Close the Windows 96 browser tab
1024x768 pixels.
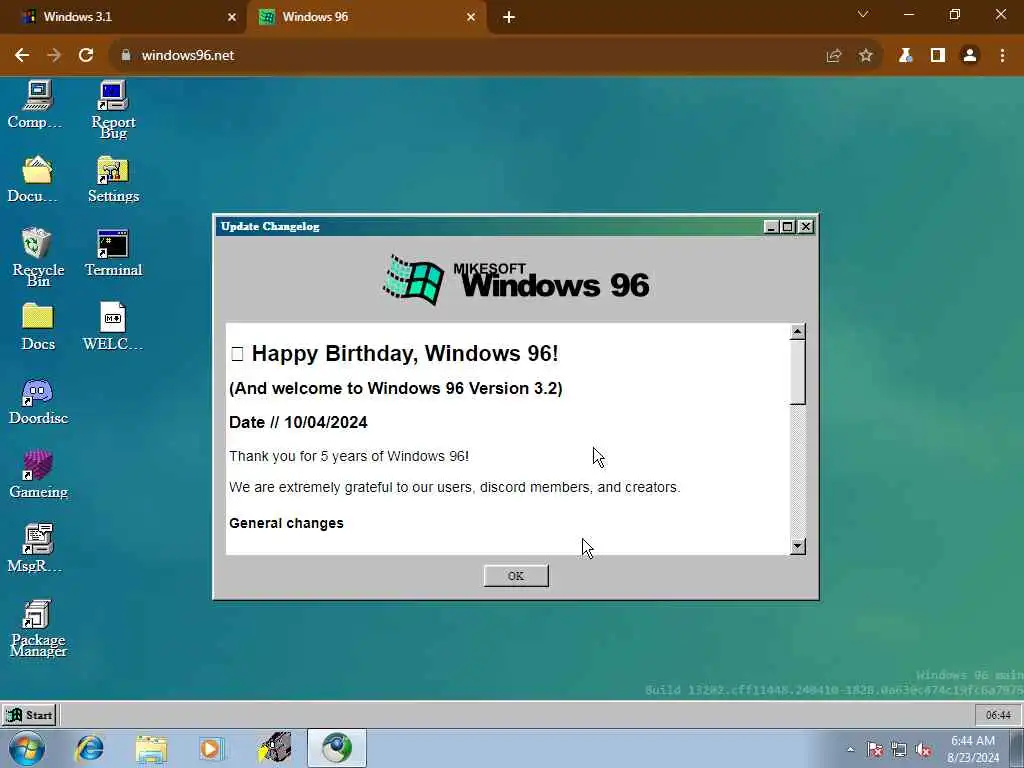[x=471, y=18]
